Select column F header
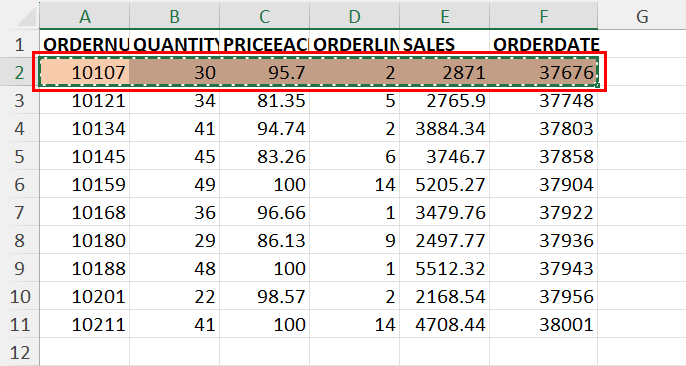 click(544, 16)
